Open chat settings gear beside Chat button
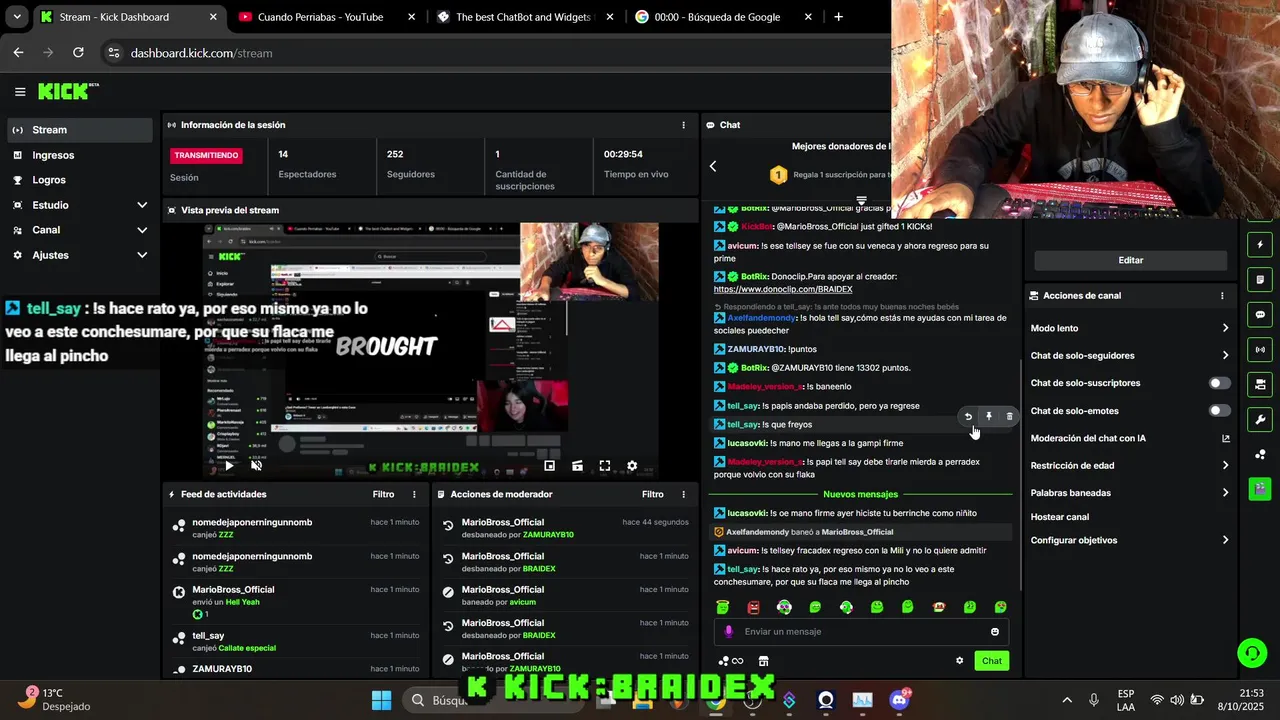Screen dimensions: 1280x720 [x=960, y=660]
